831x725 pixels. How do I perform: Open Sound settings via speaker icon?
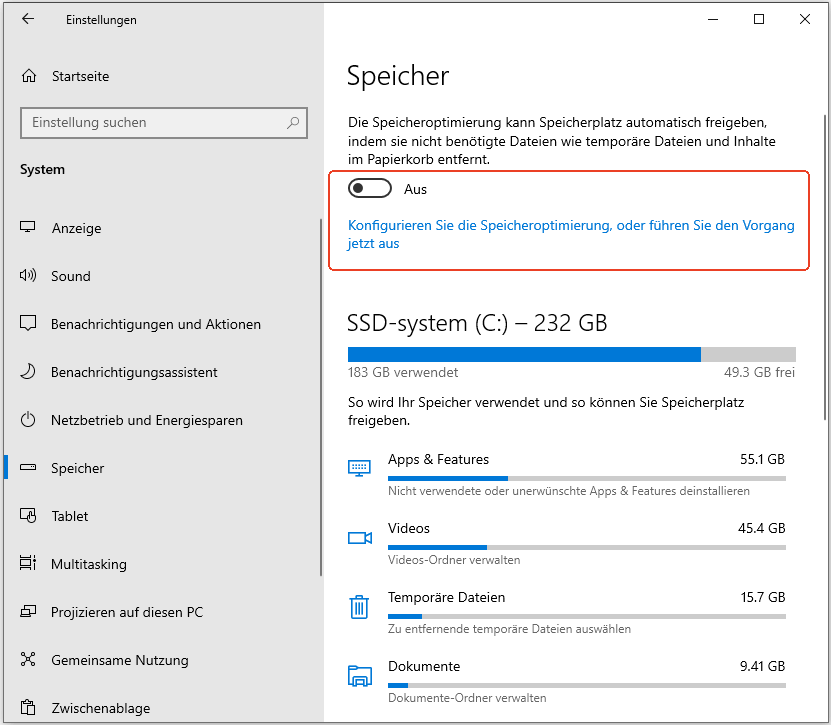(x=28, y=276)
